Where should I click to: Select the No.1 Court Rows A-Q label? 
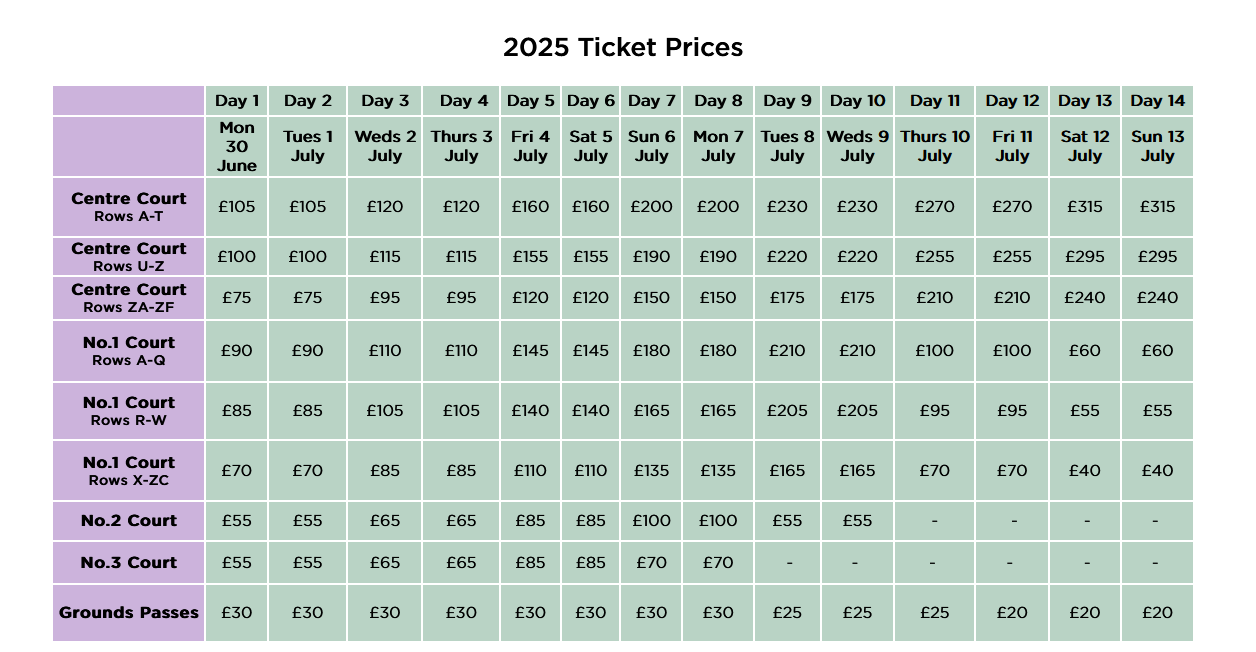(129, 350)
